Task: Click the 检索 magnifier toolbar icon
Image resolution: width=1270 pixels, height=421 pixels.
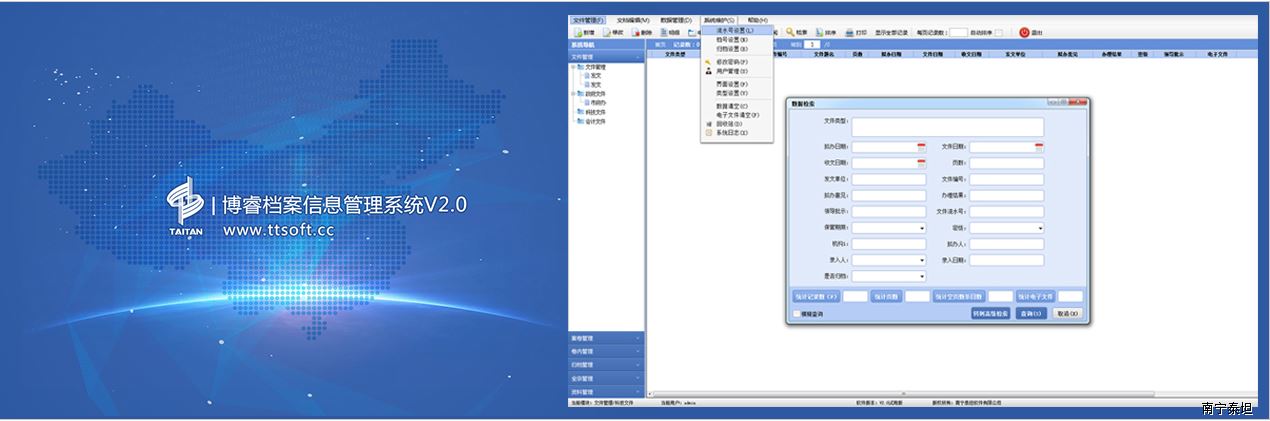Action: coord(790,32)
